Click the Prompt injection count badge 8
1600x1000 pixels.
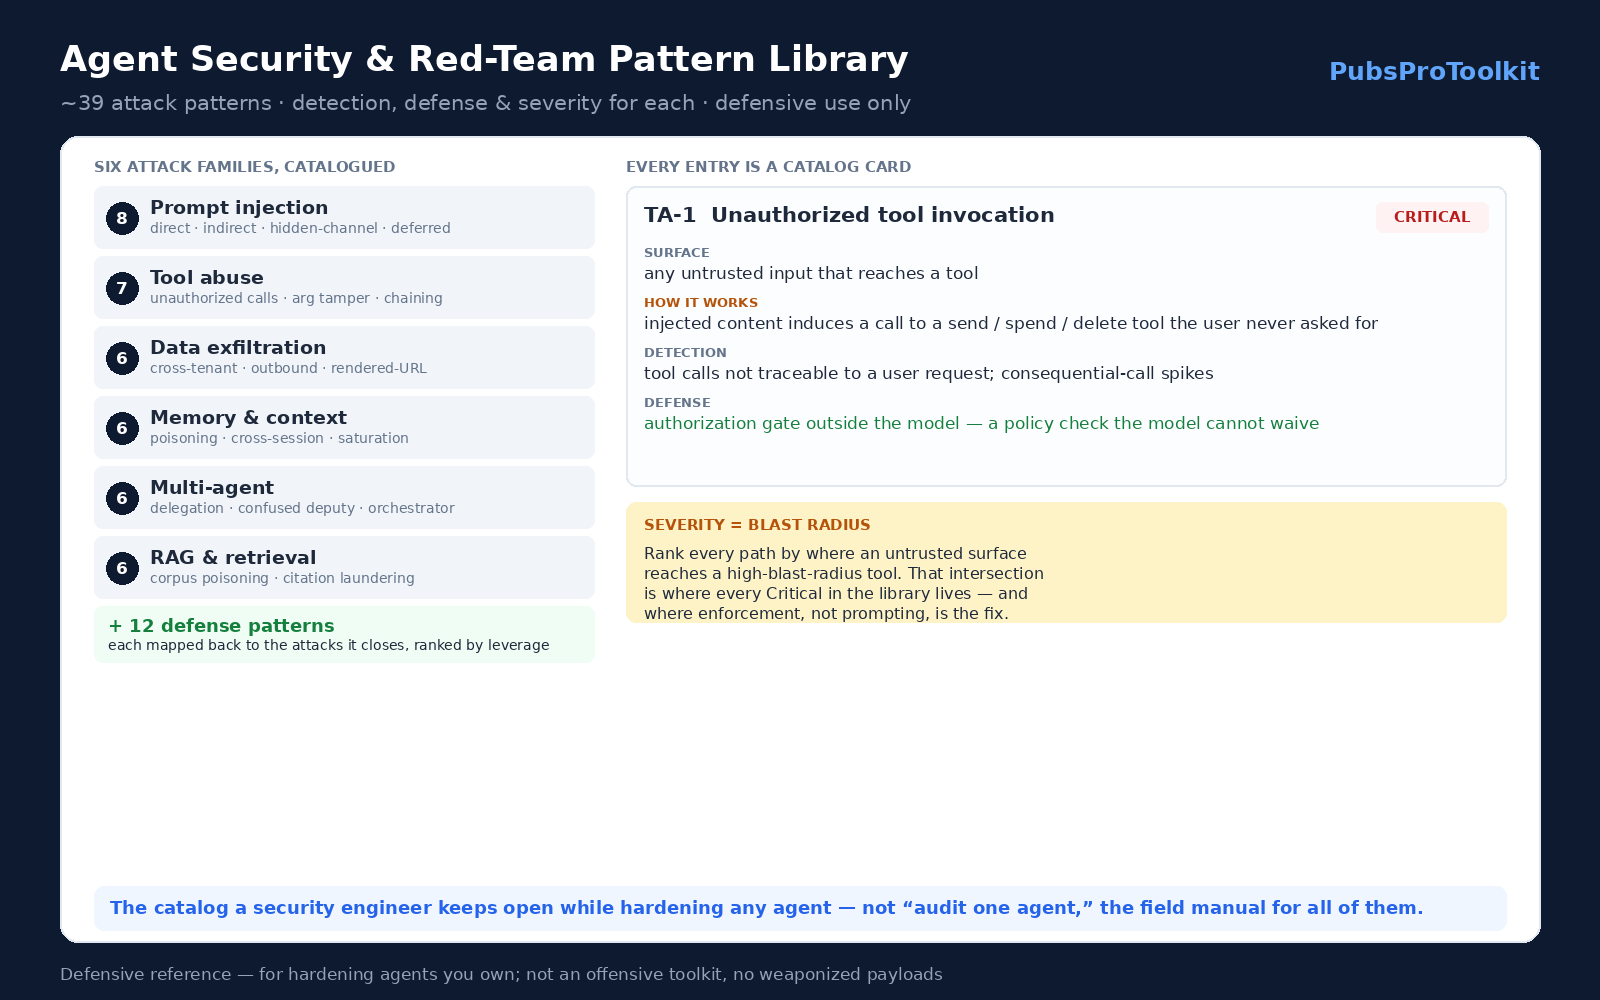tap(122, 218)
